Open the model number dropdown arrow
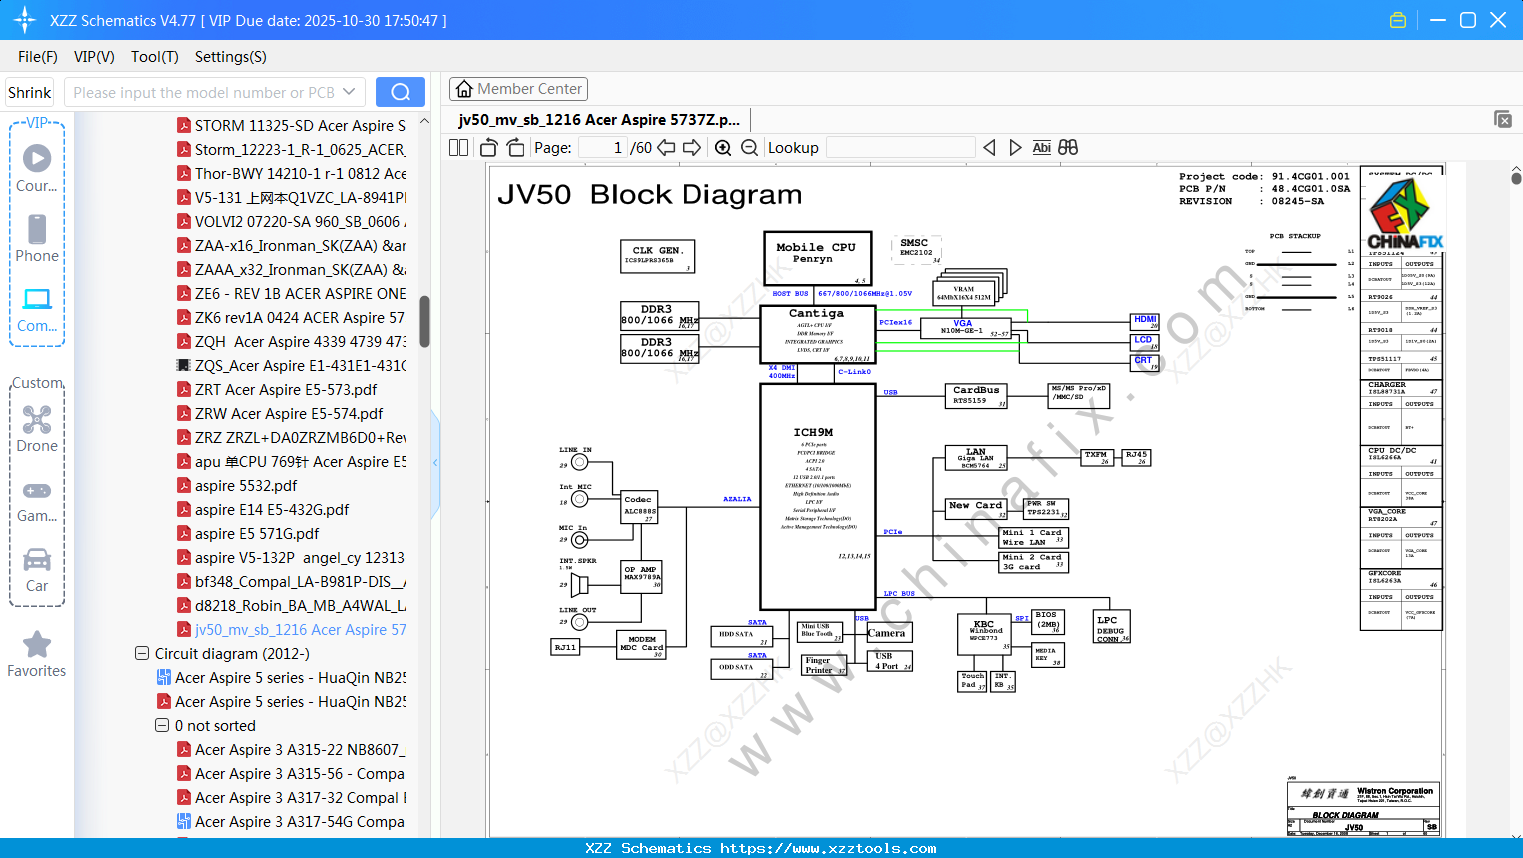The image size is (1523, 858). (349, 92)
